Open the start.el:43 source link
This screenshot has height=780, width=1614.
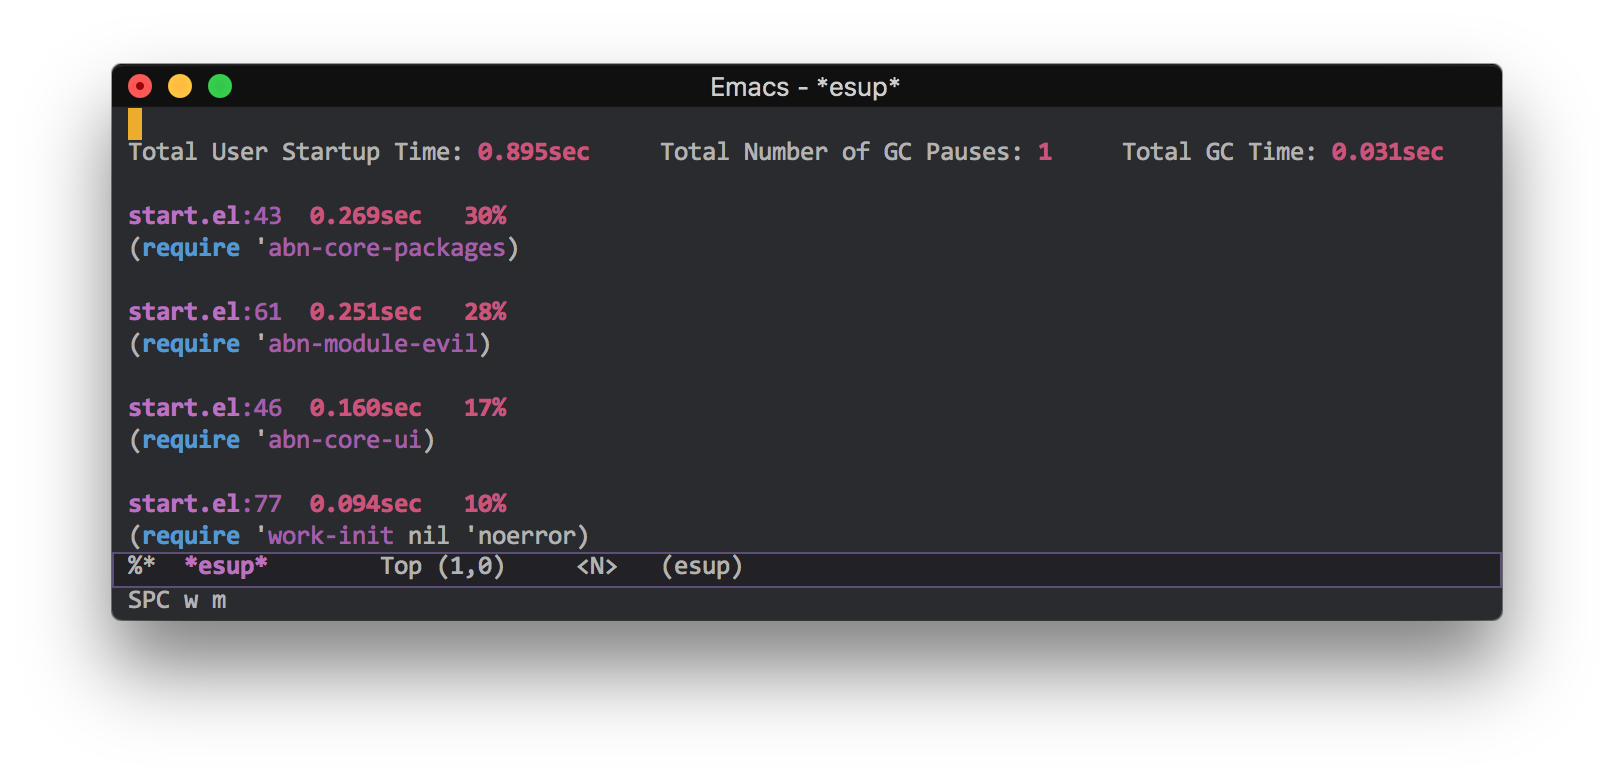point(204,216)
